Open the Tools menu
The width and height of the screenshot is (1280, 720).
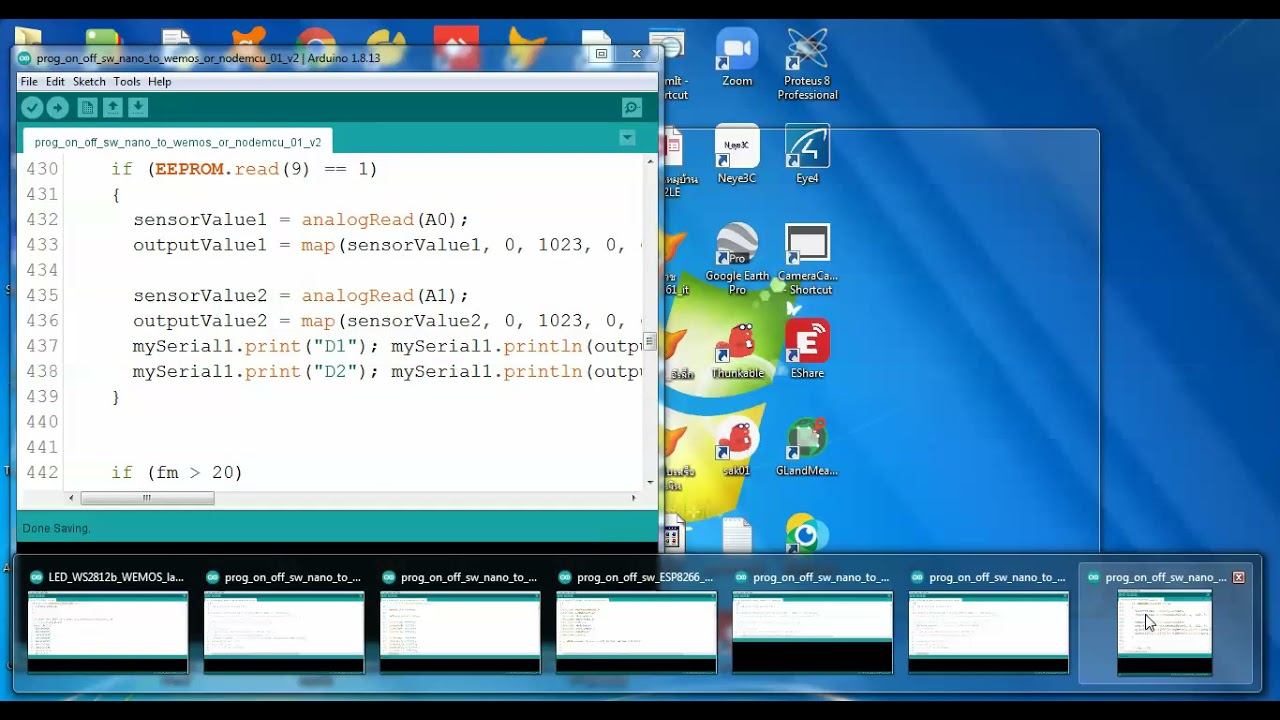127,82
